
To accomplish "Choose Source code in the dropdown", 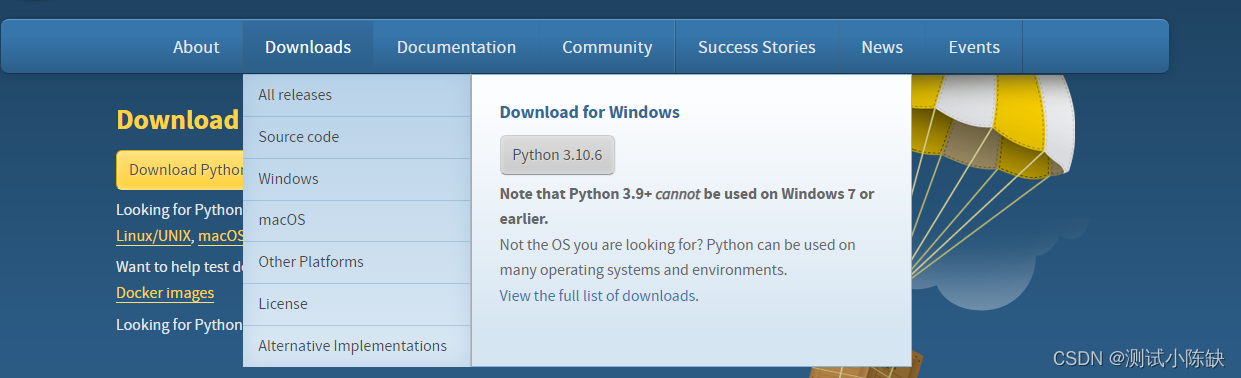I will pos(357,137).
